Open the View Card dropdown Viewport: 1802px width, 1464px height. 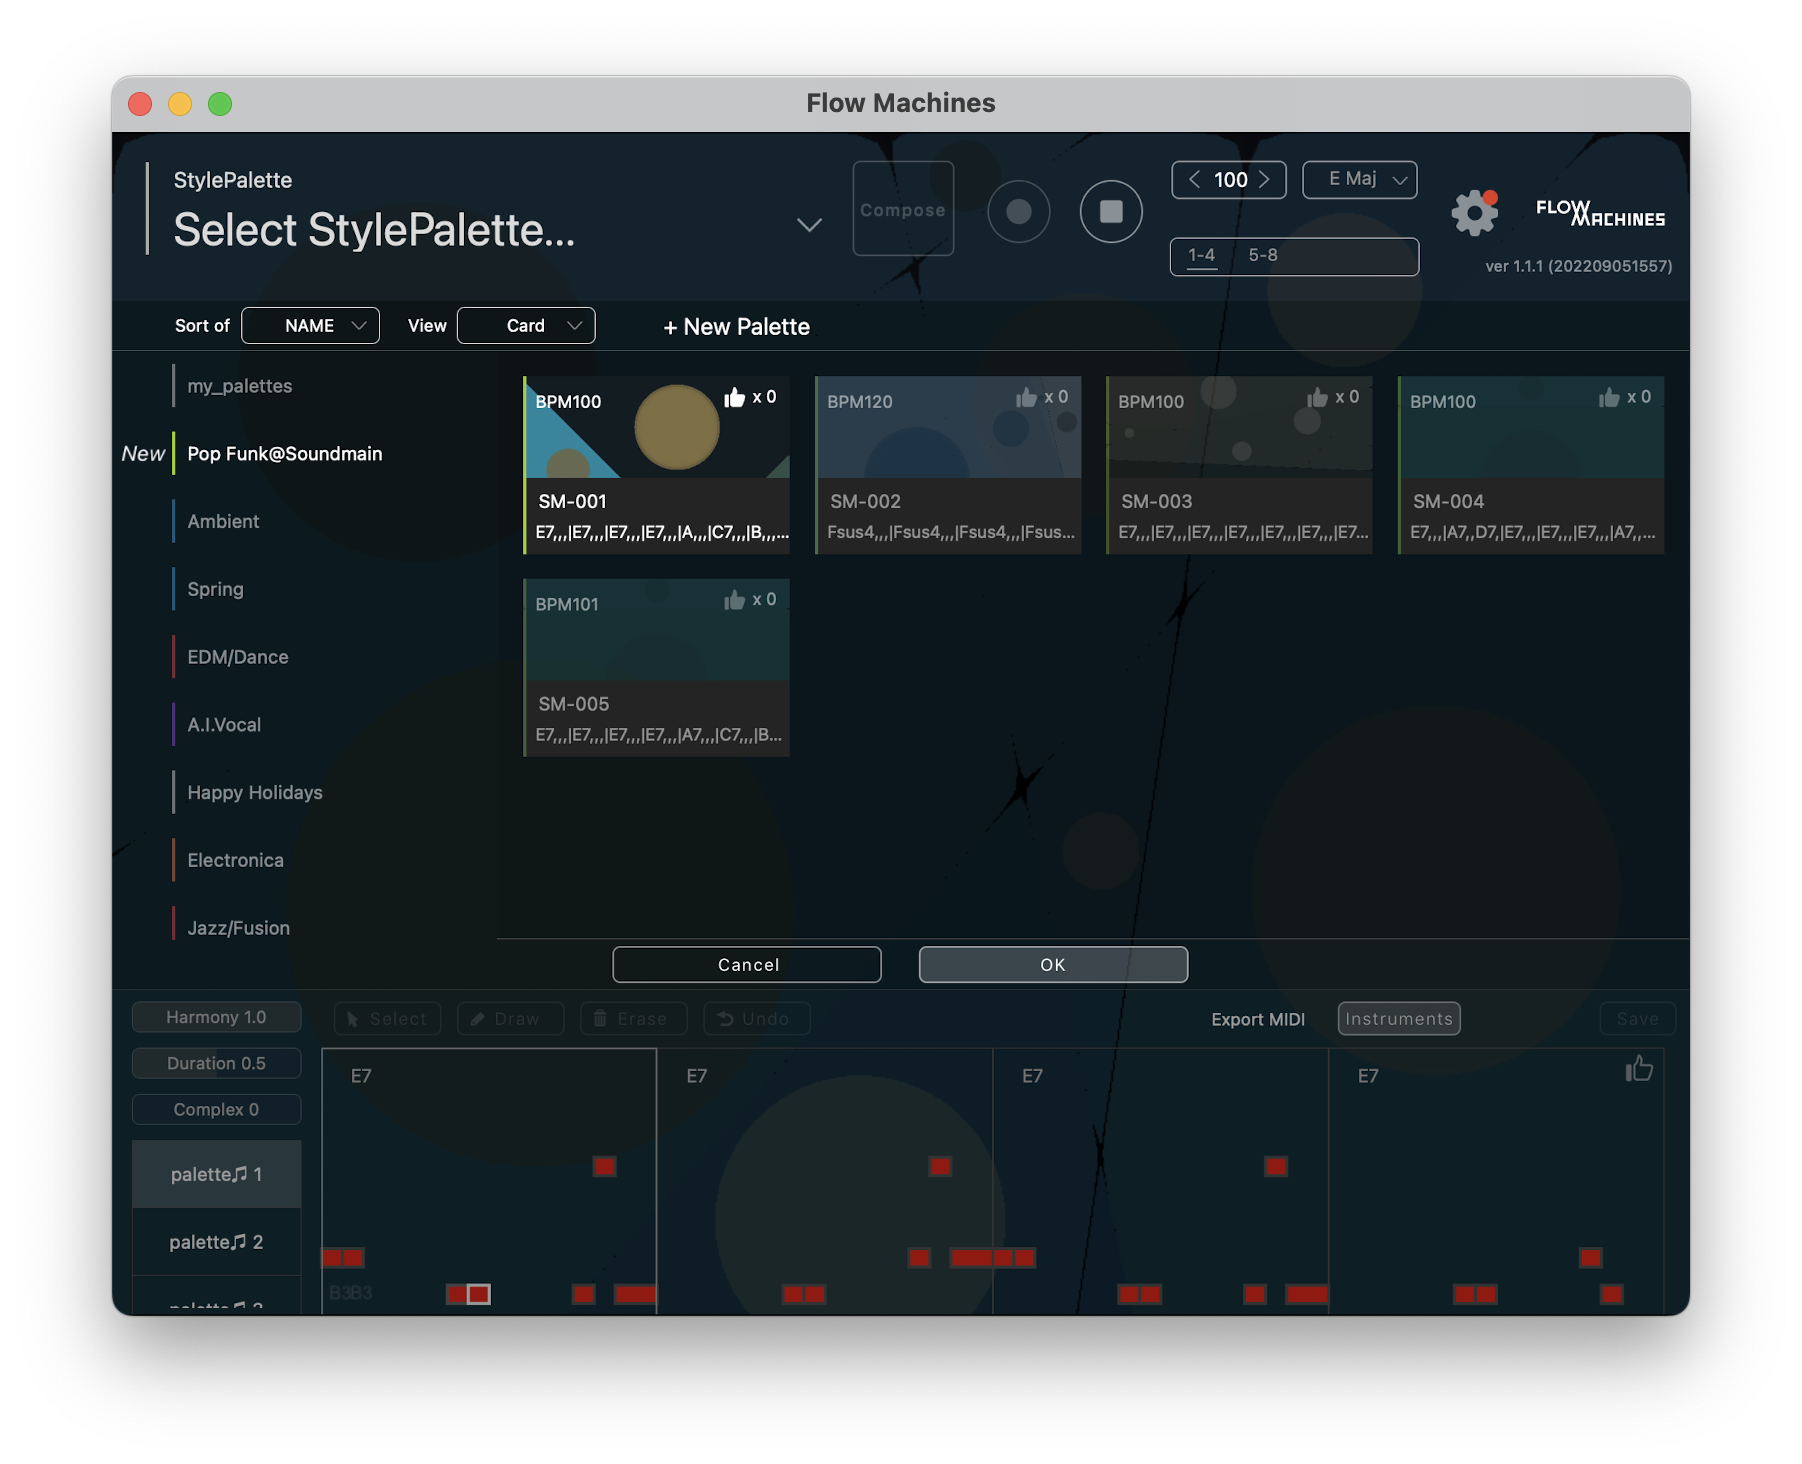526,326
